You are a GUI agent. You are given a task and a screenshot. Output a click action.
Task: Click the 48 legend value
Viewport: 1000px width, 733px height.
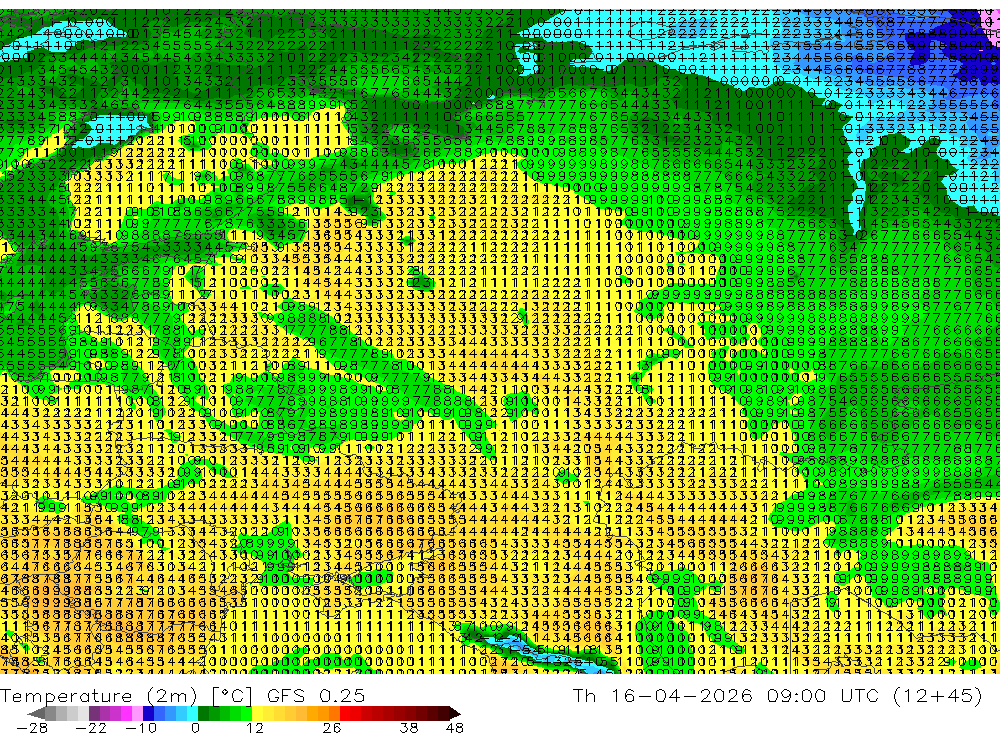tap(455, 728)
